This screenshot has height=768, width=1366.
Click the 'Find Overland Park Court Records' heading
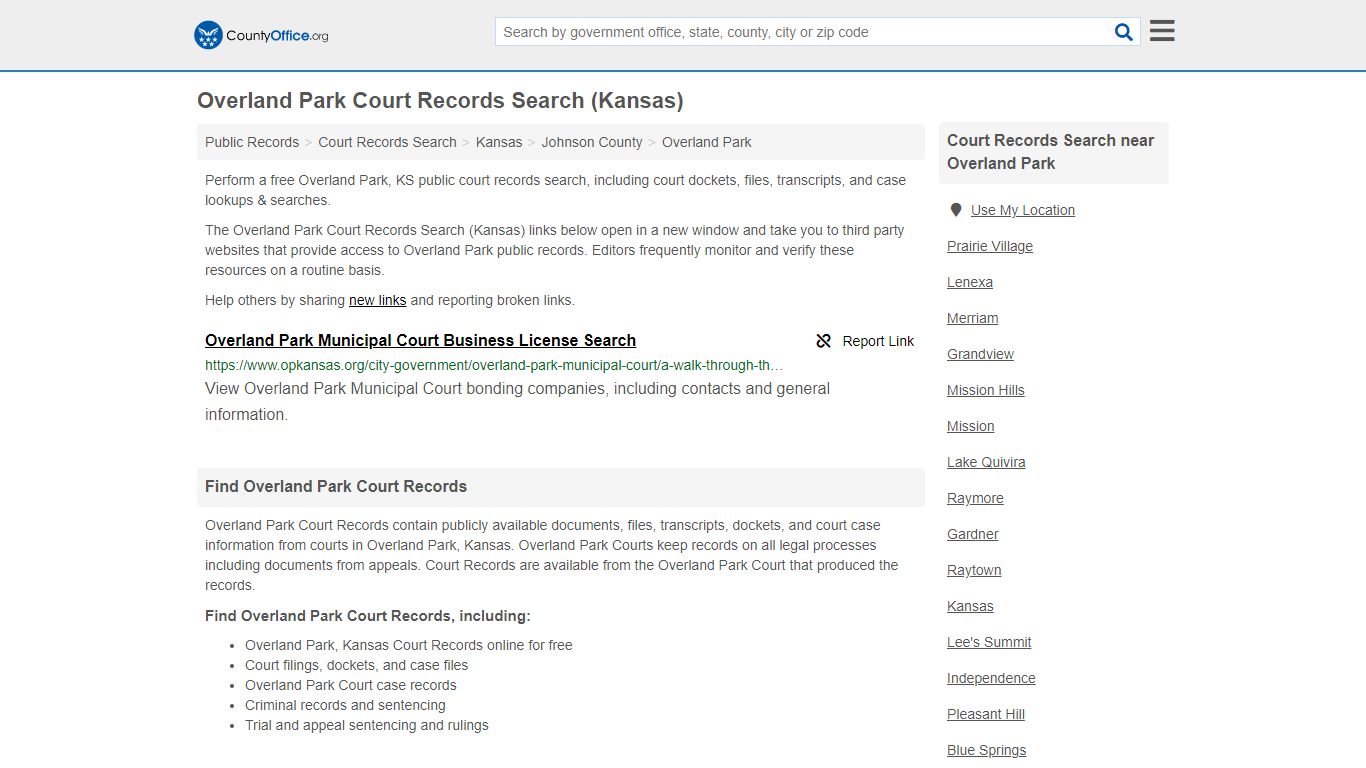coord(336,486)
